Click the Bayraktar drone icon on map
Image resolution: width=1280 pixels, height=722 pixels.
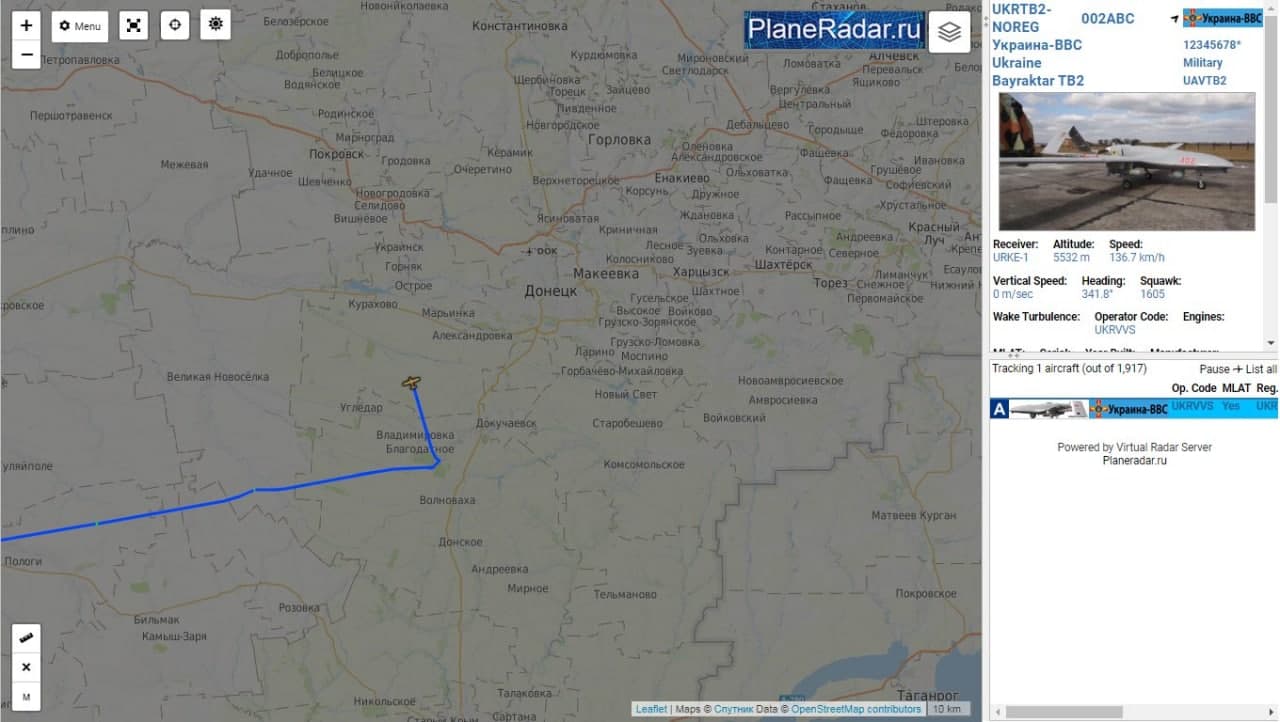point(411,382)
